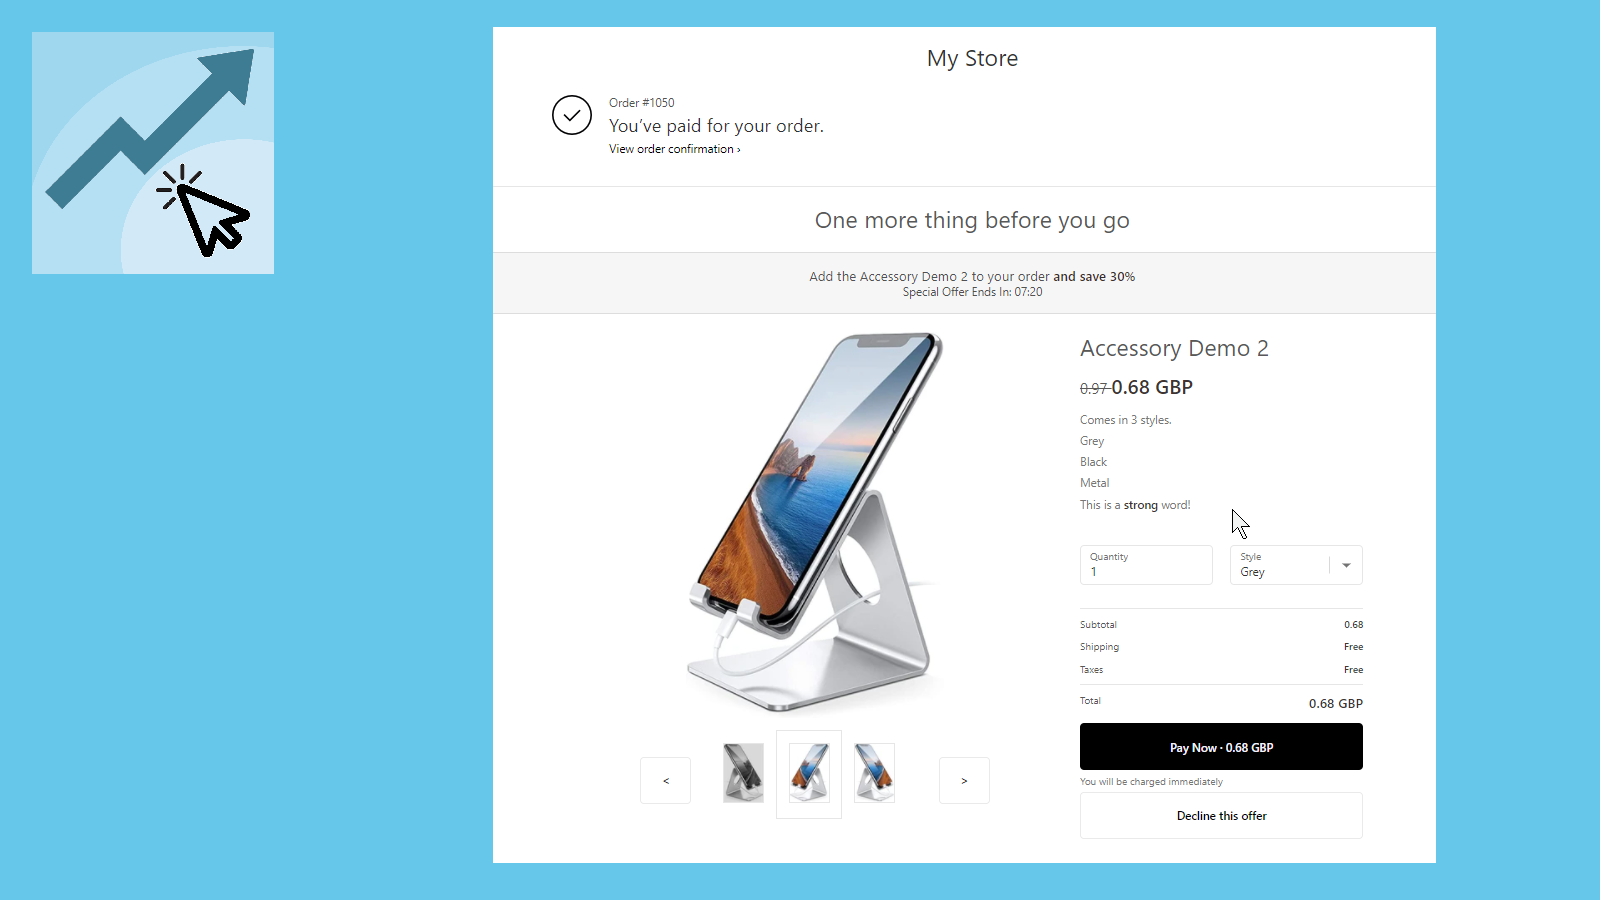Screen dimensions: 1600x900
Task: Select the third phone stand thumbnail
Action: pyautogui.click(x=875, y=773)
